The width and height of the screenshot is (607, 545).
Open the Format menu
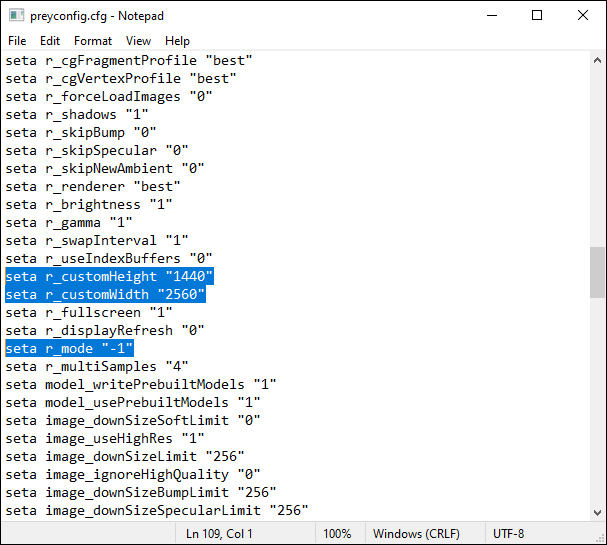[x=93, y=41]
